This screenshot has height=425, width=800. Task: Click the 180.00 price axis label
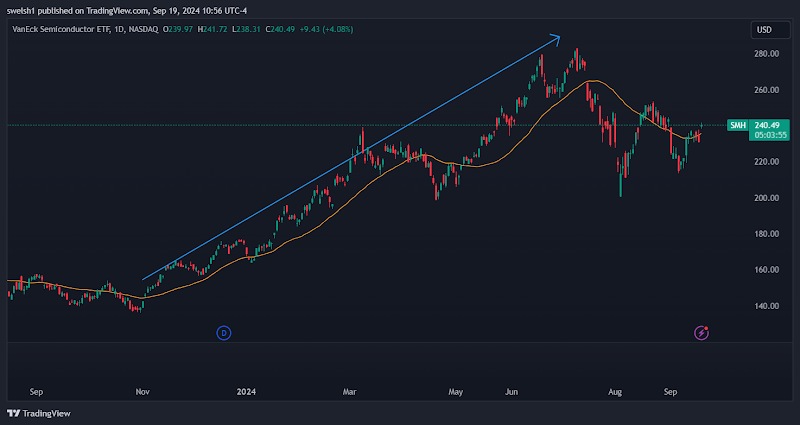pos(766,234)
